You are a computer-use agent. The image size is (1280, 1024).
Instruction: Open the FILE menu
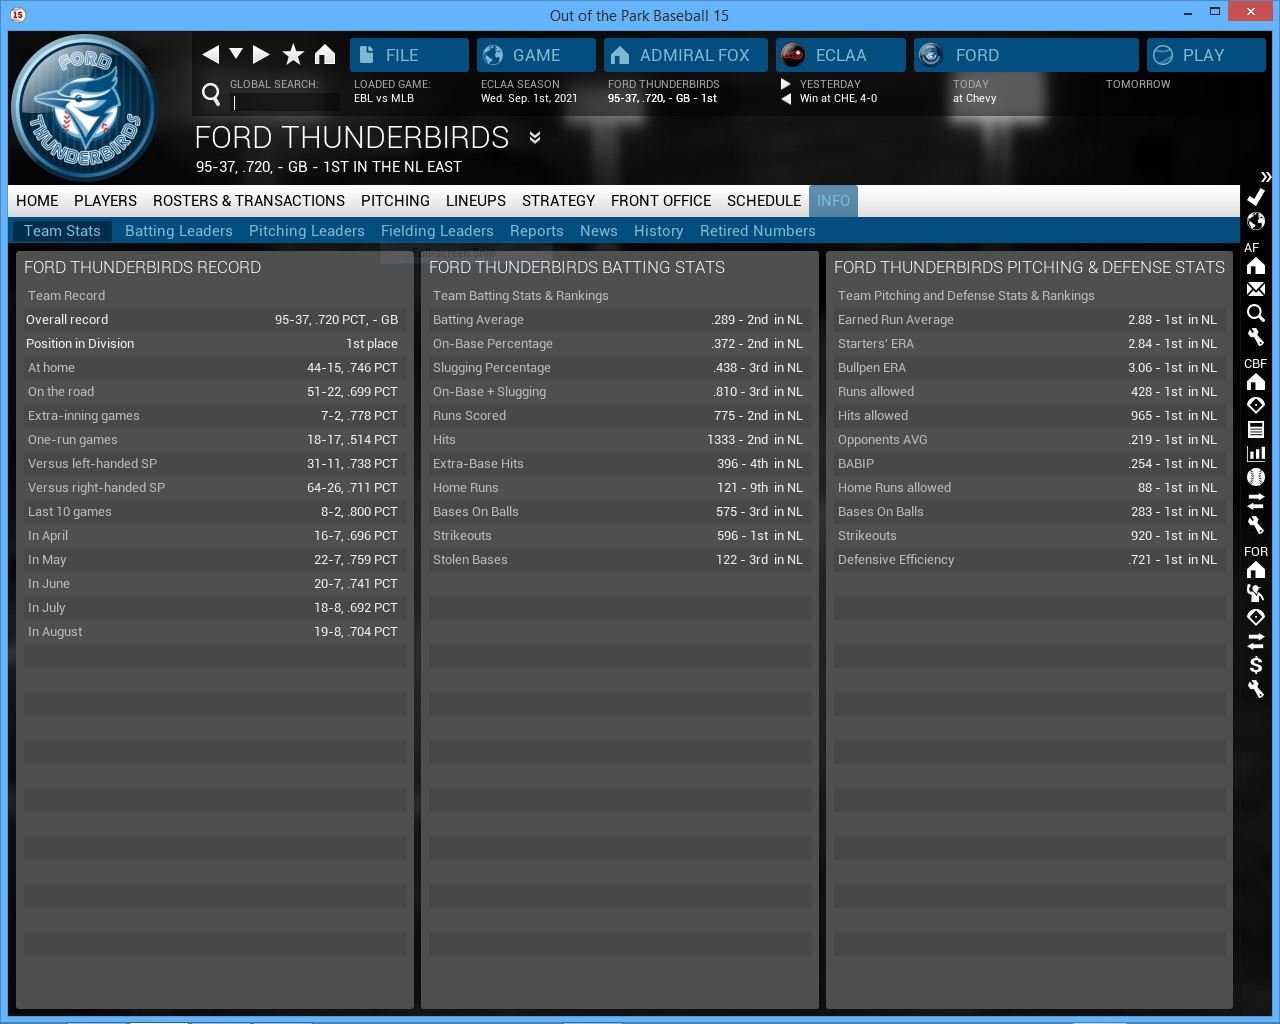click(409, 55)
